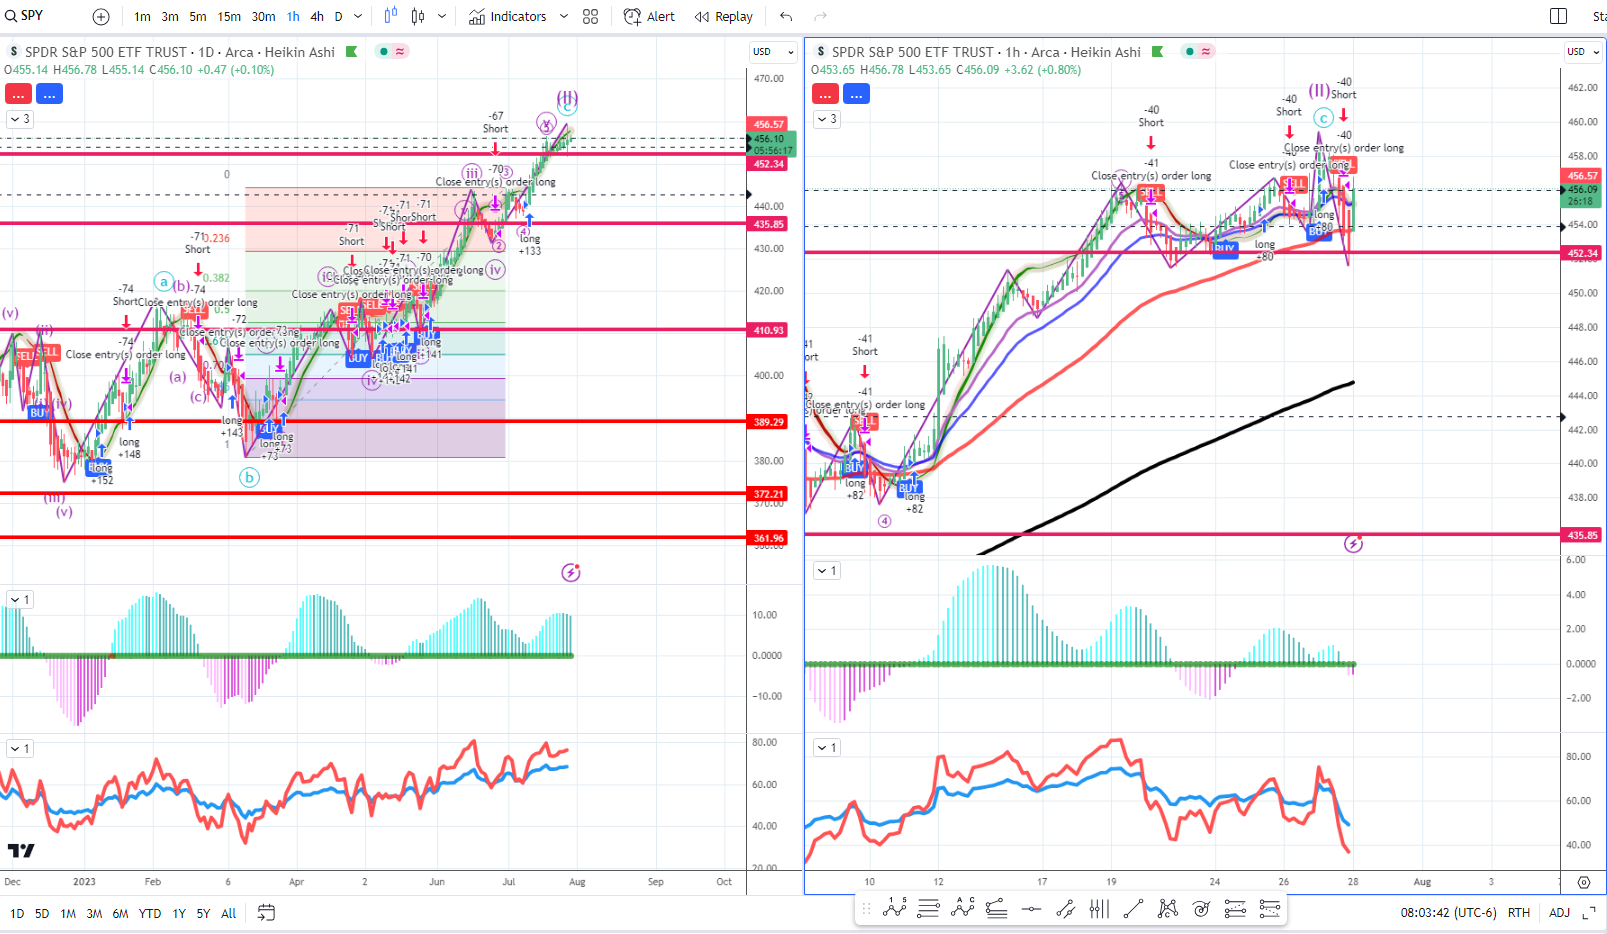This screenshot has width=1607, height=934.
Task: Select the 4h timeframe
Action: (x=317, y=16)
